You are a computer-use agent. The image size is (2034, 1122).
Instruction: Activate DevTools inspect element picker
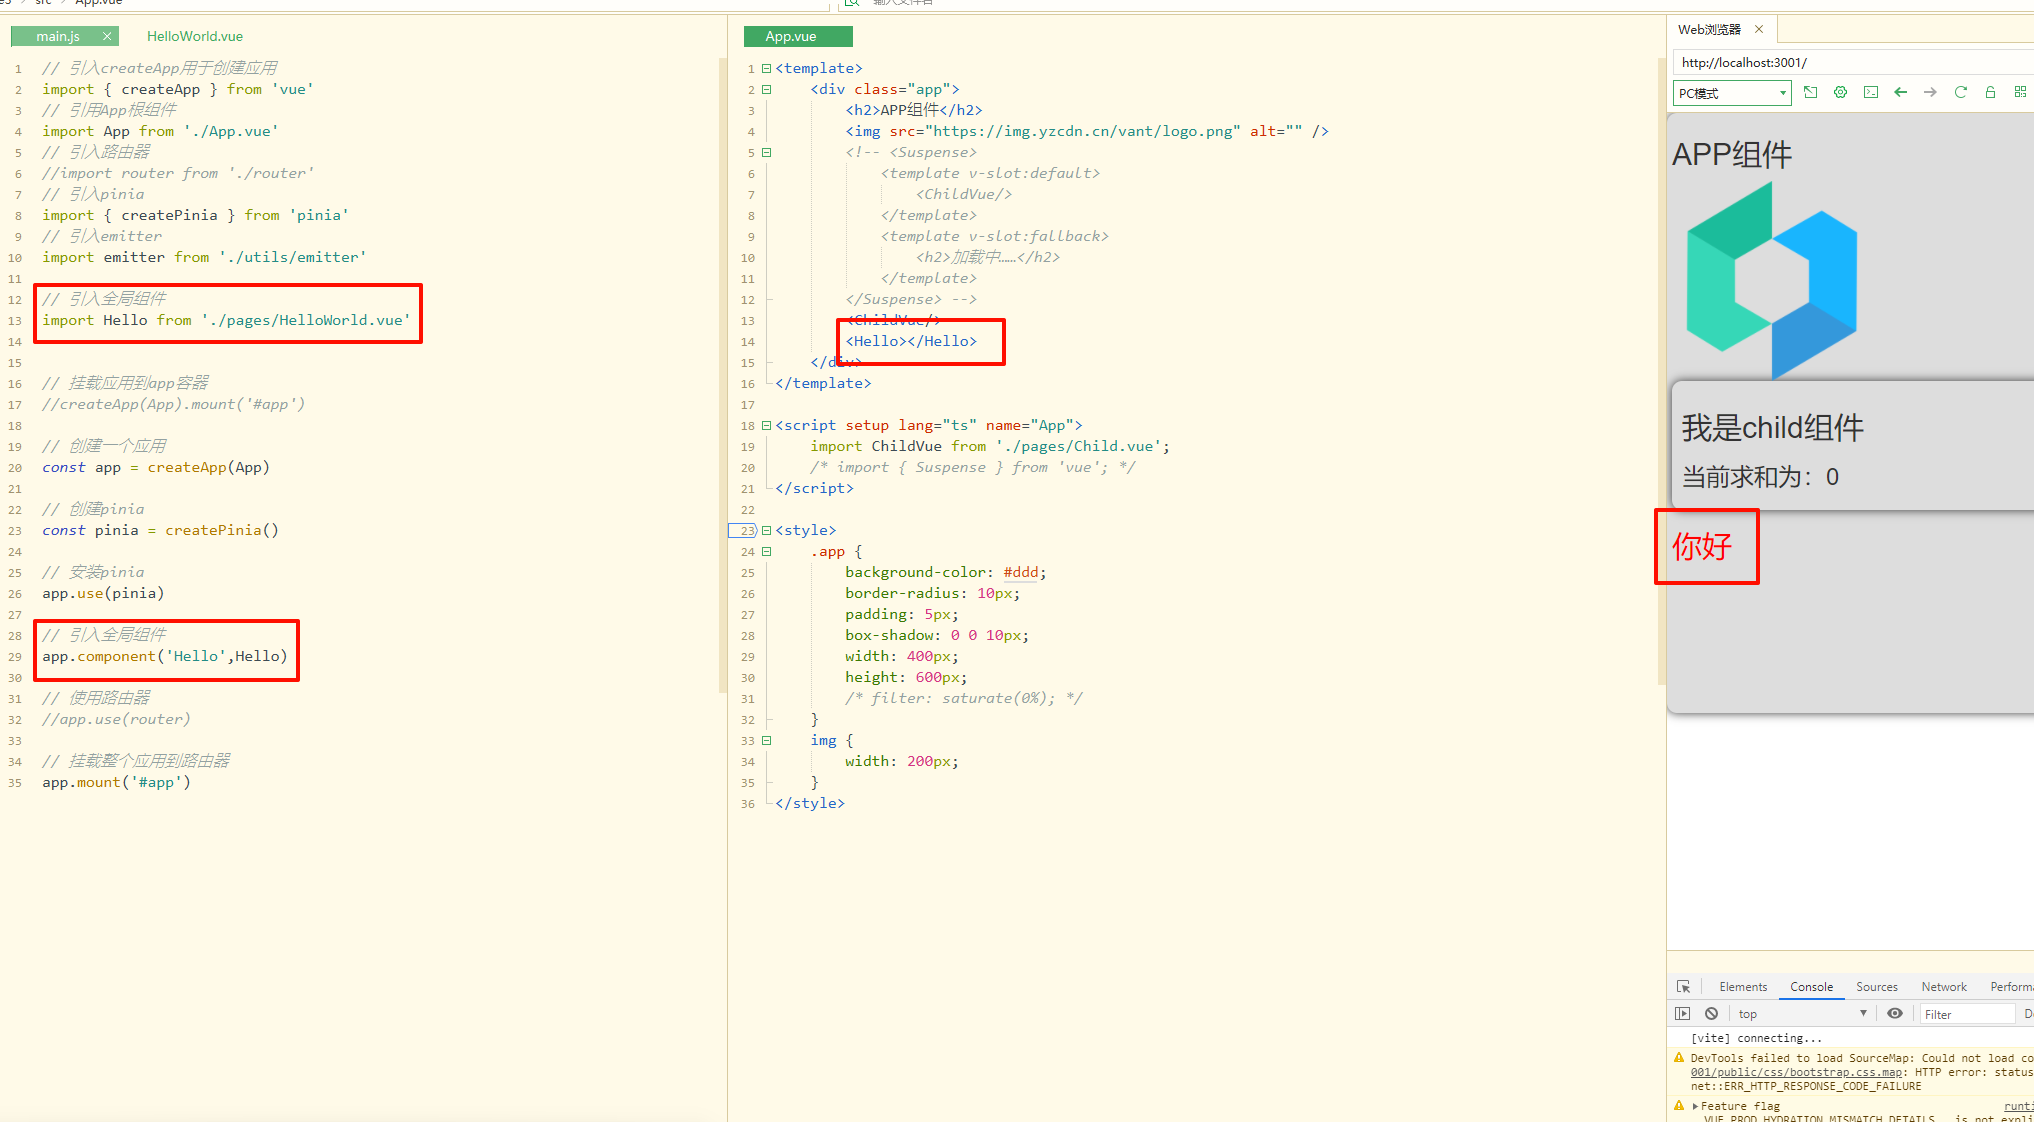pos(1683,986)
